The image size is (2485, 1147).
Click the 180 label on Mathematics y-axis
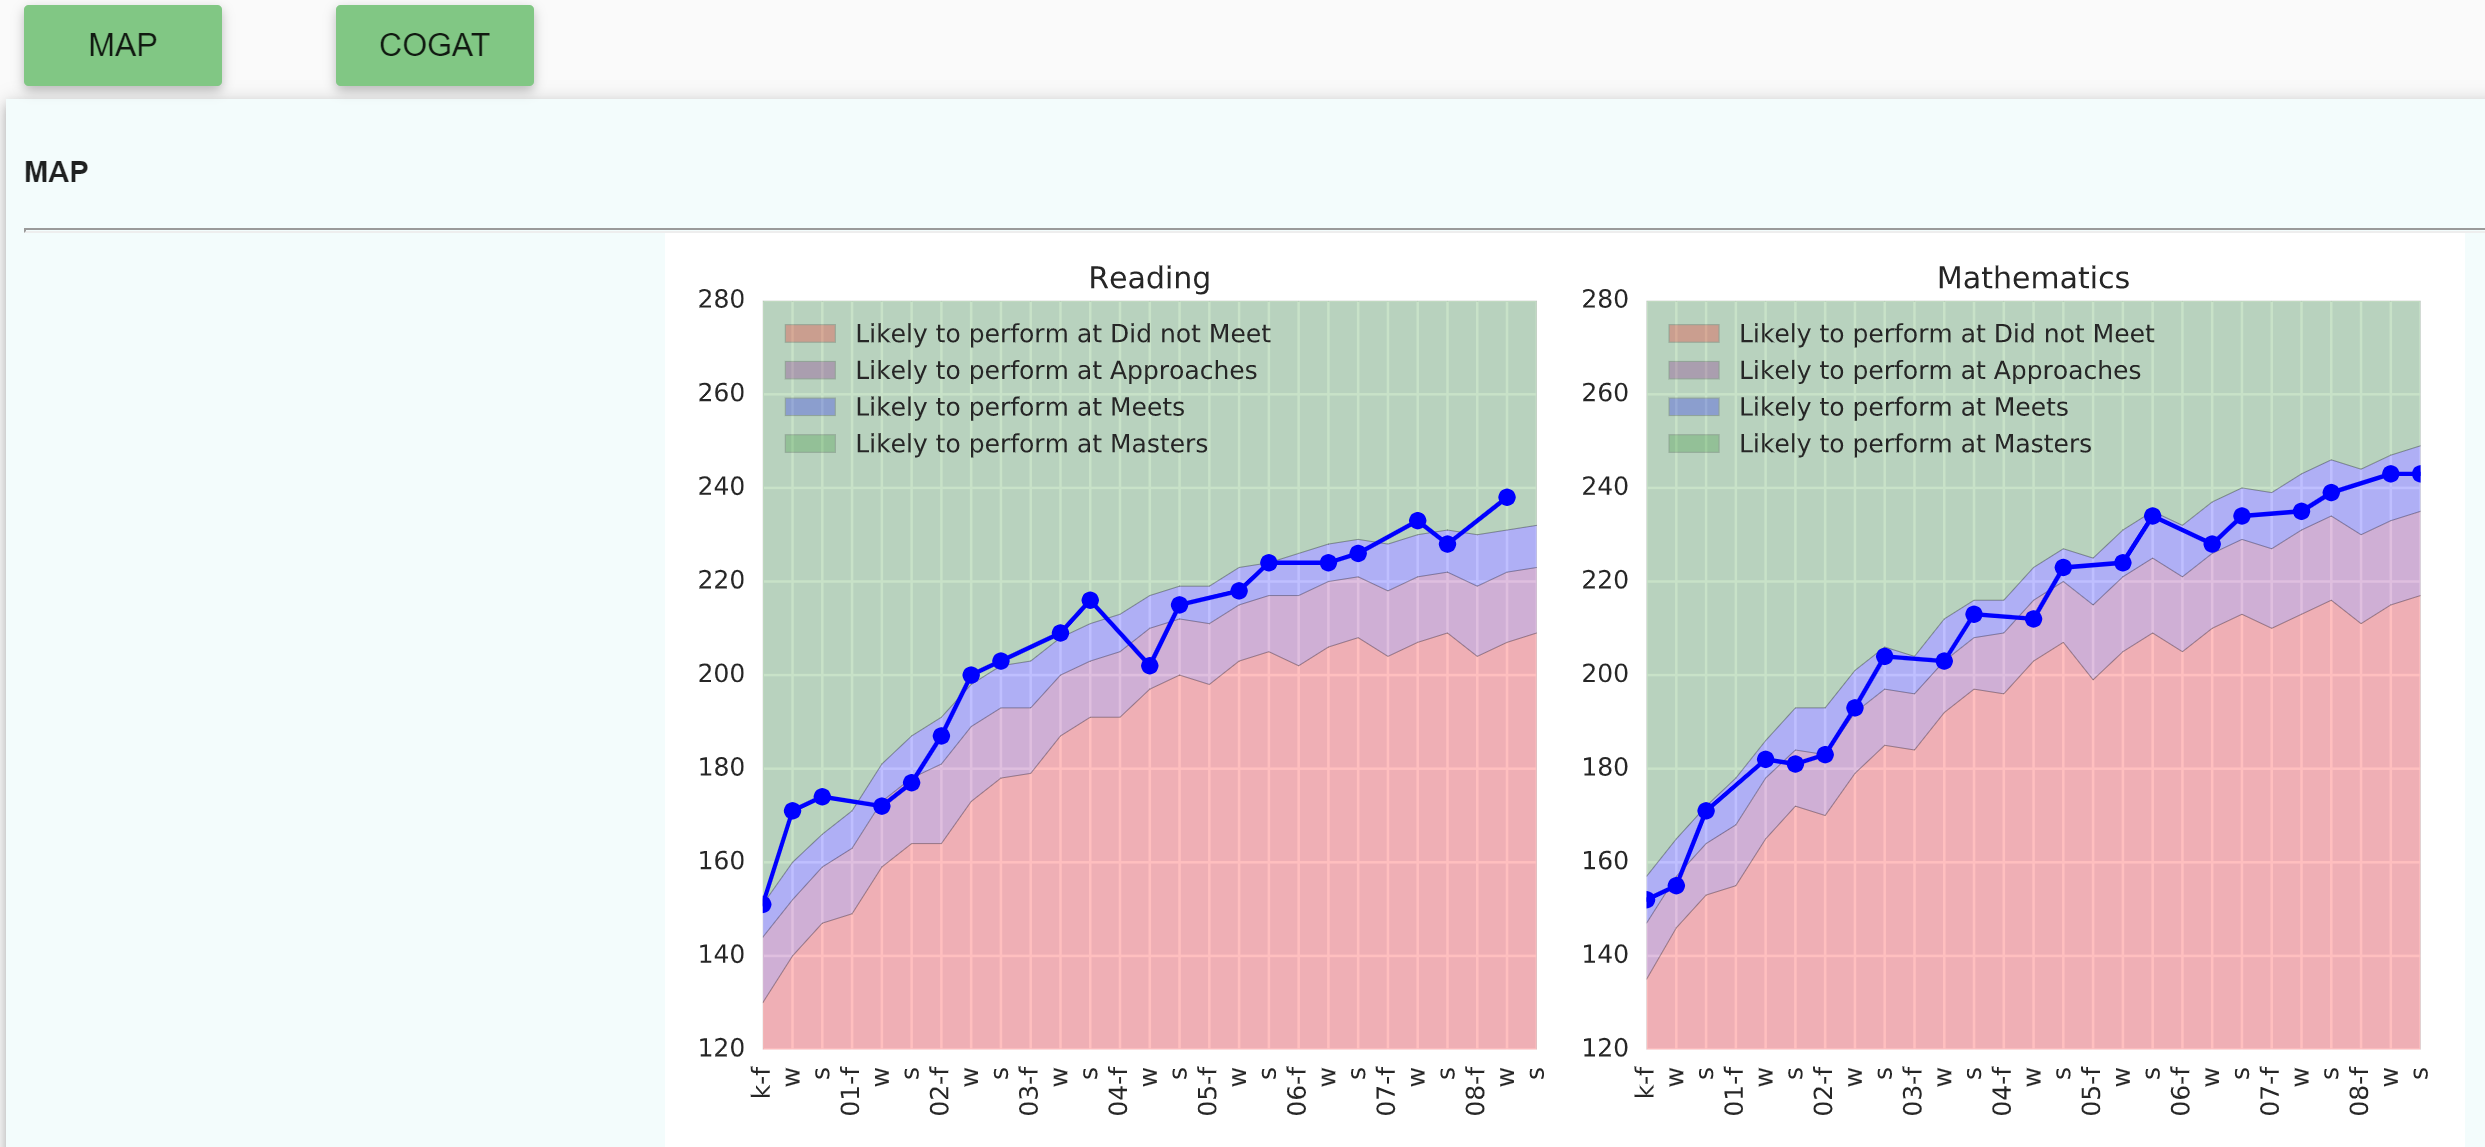pyautogui.click(x=1605, y=767)
